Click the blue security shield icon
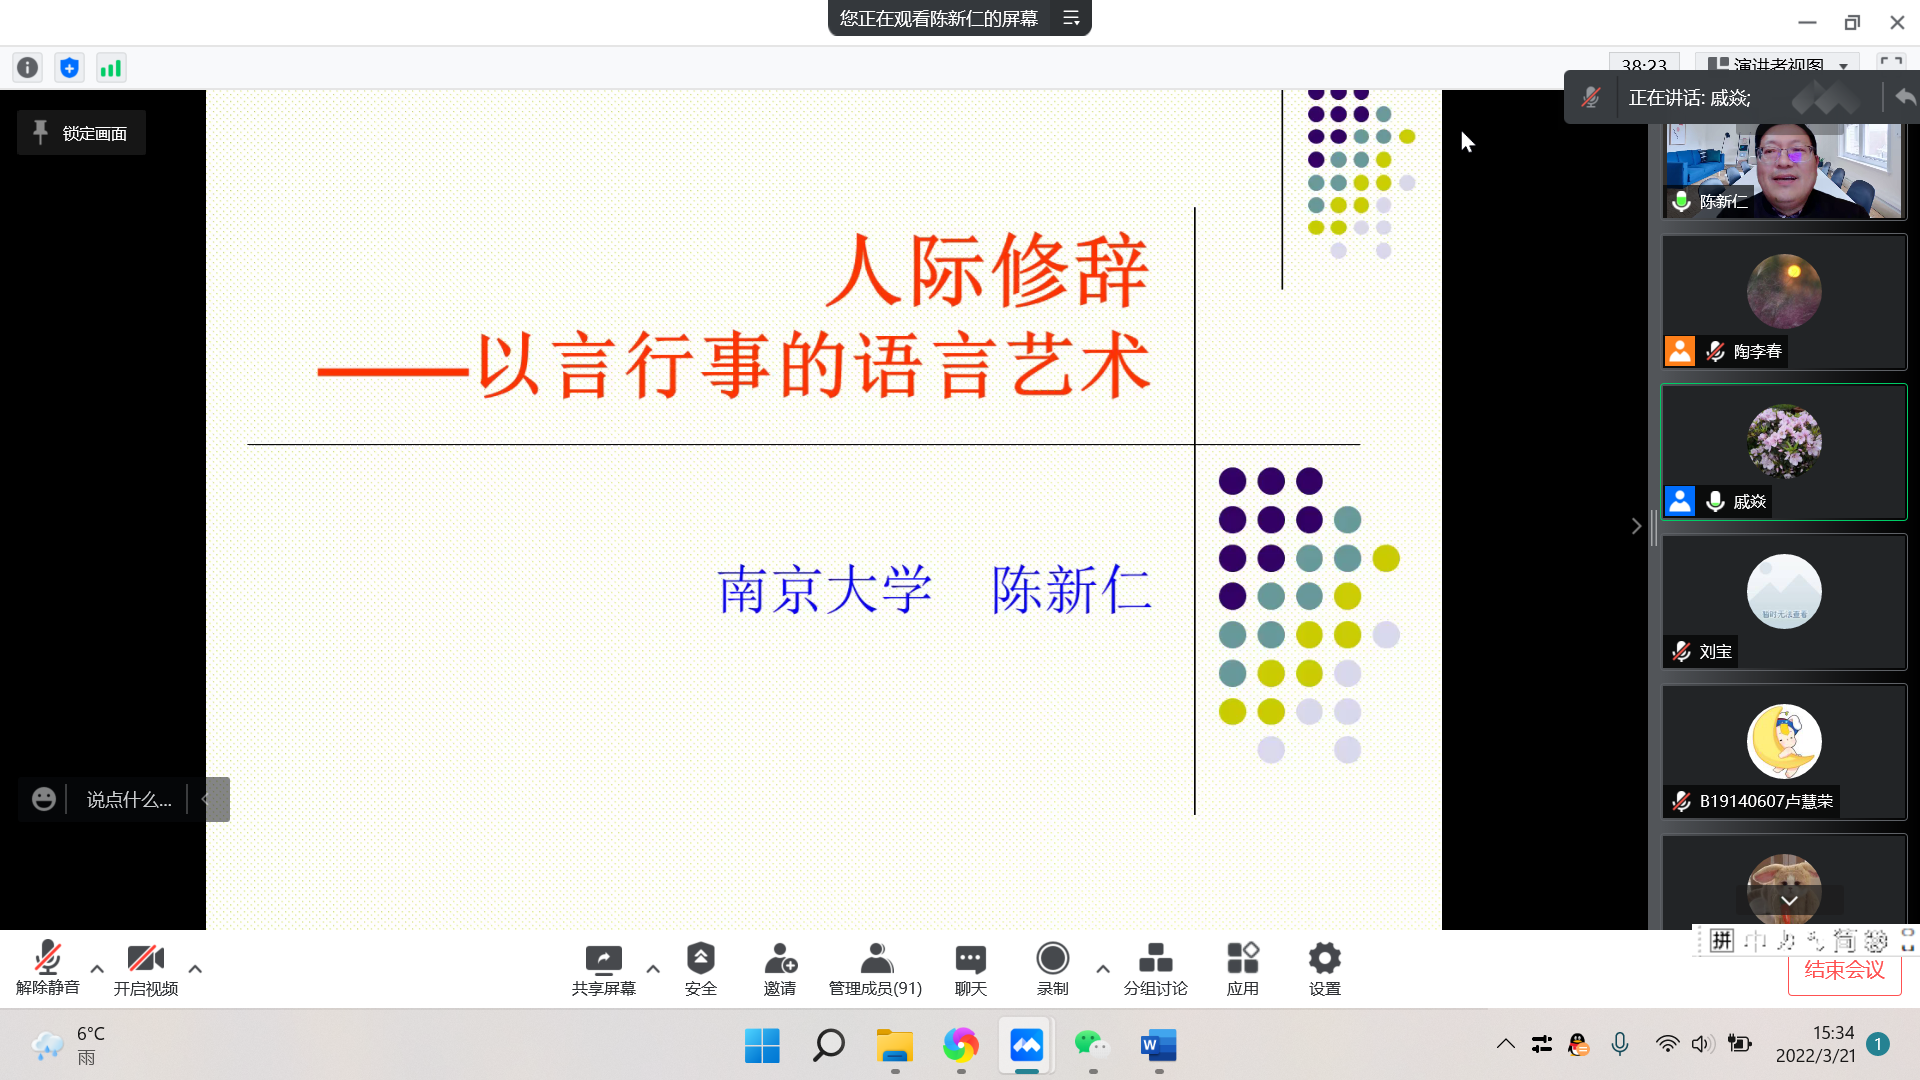The height and width of the screenshot is (1080, 1920). tap(69, 68)
